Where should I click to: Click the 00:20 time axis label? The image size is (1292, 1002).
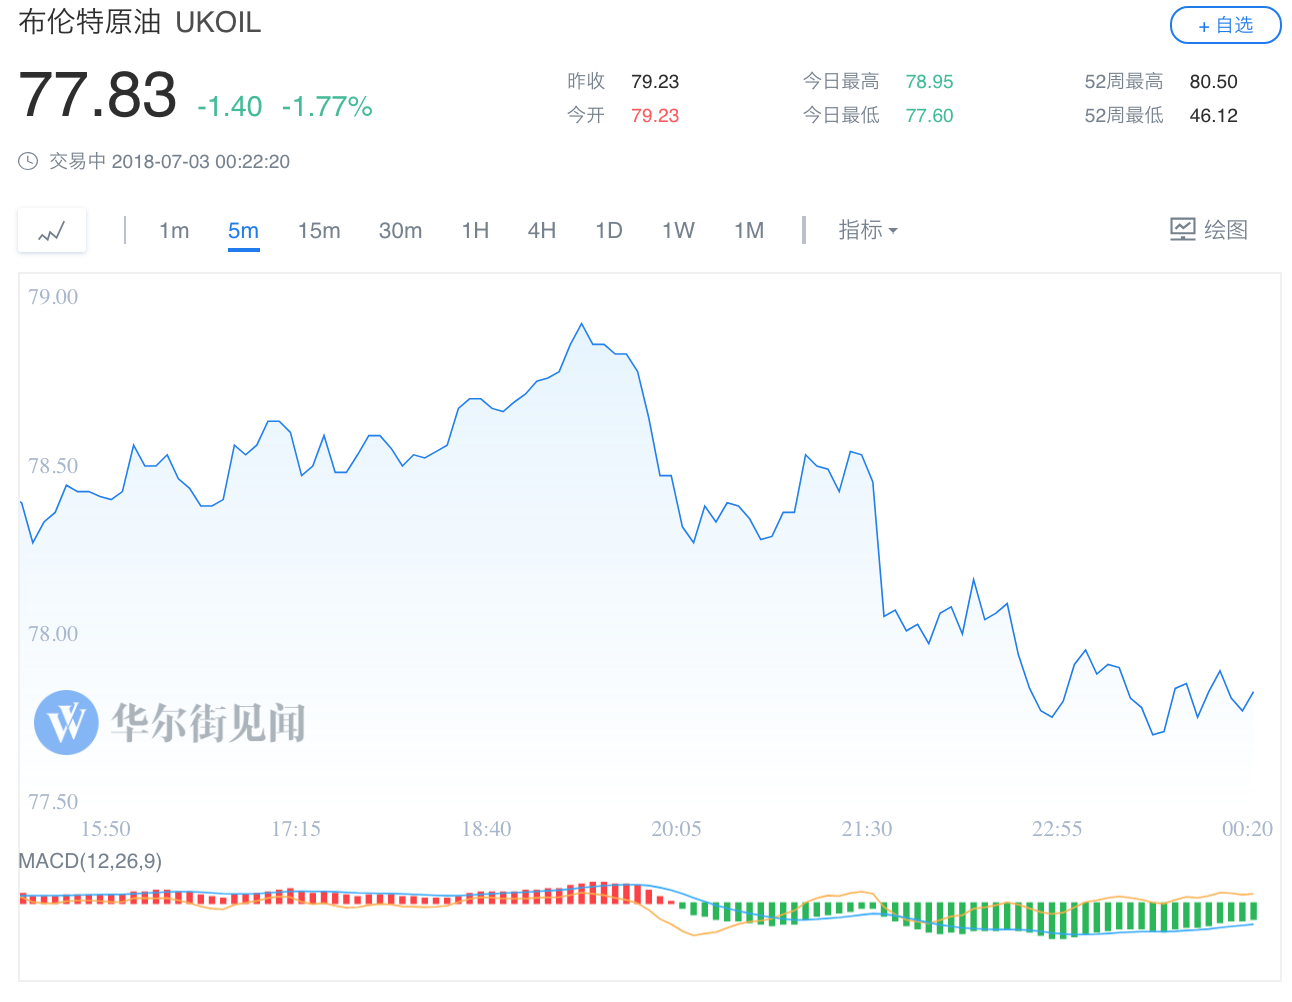1247,829
